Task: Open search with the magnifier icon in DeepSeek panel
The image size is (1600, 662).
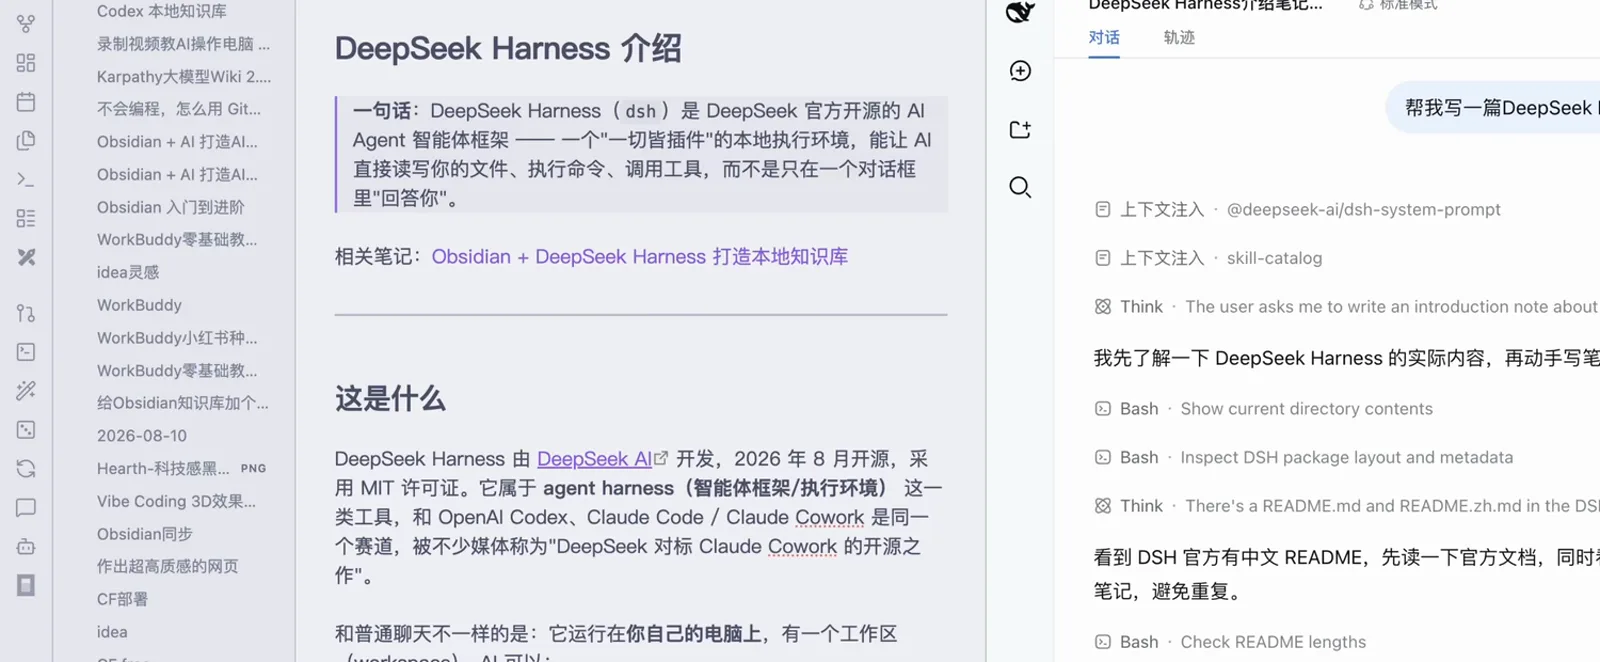Action: point(1020,187)
